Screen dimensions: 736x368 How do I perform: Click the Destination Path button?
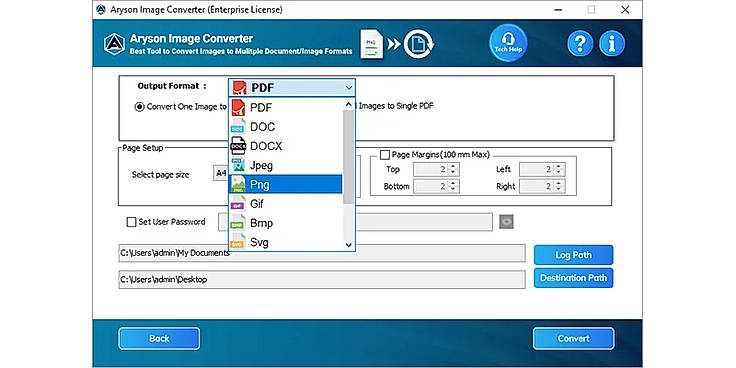pos(574,278)
